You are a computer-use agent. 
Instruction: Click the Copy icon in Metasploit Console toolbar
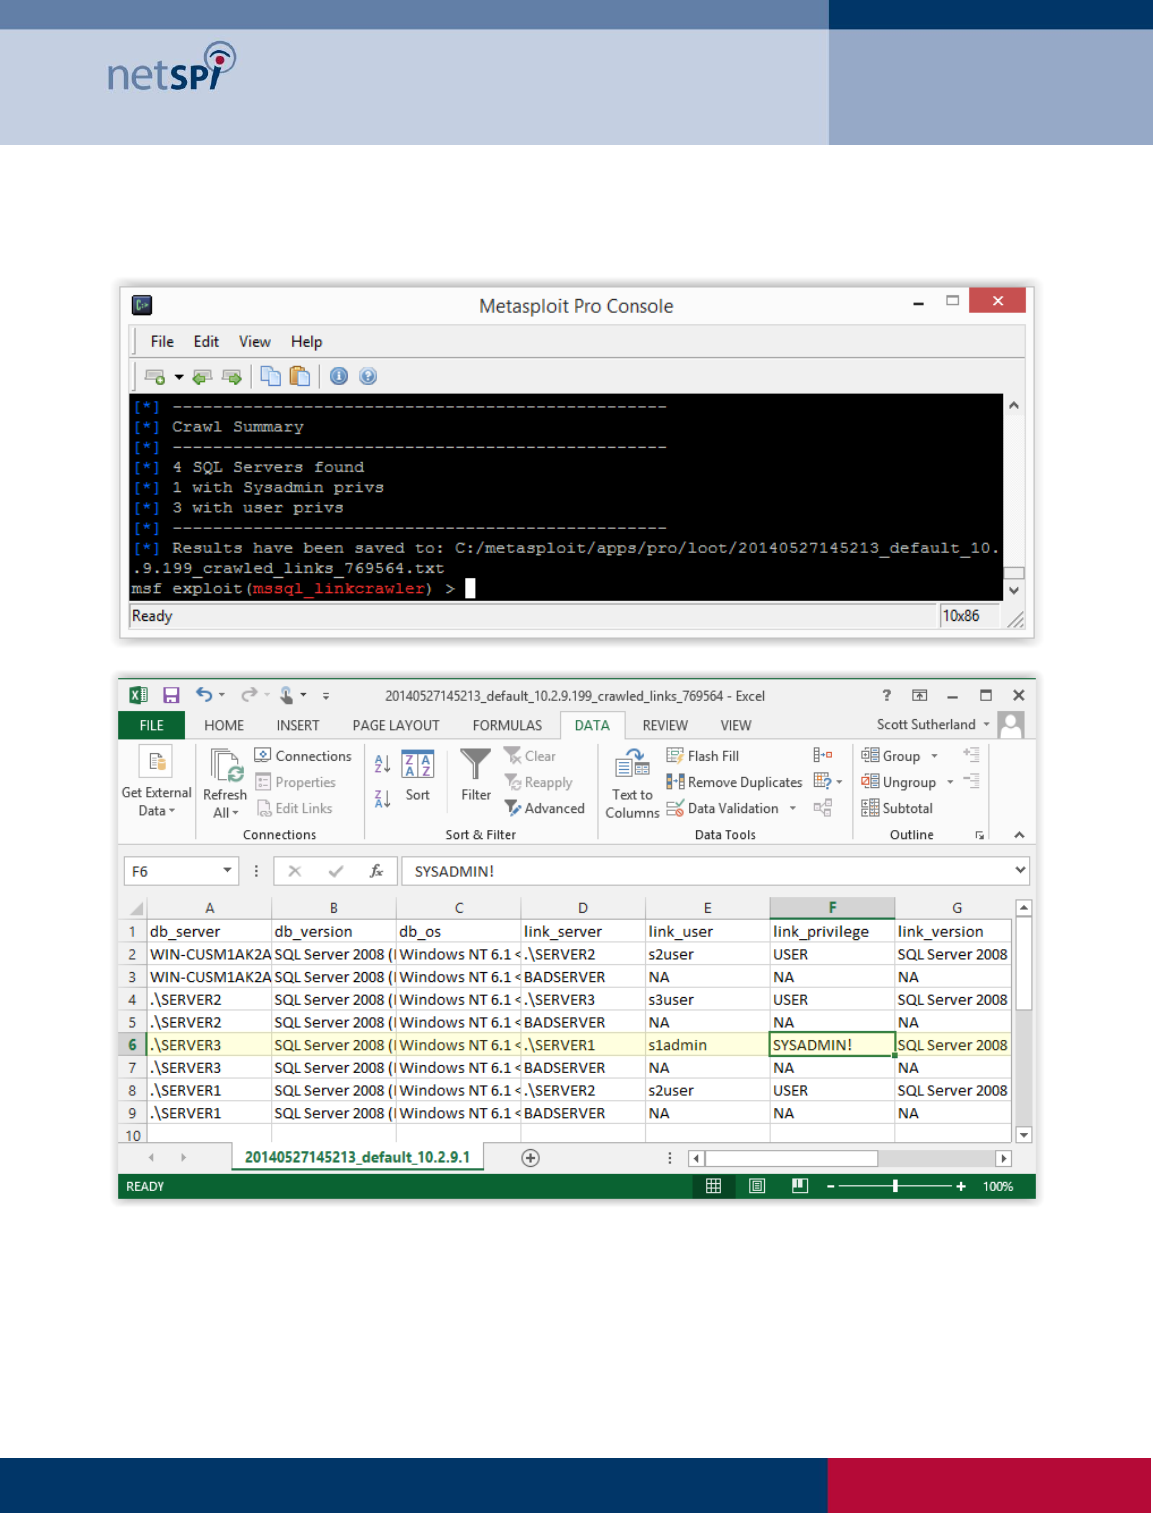point(270,376)
